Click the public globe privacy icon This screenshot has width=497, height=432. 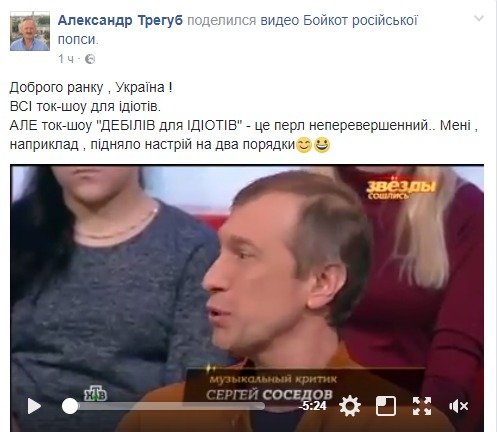coord(90,59)
